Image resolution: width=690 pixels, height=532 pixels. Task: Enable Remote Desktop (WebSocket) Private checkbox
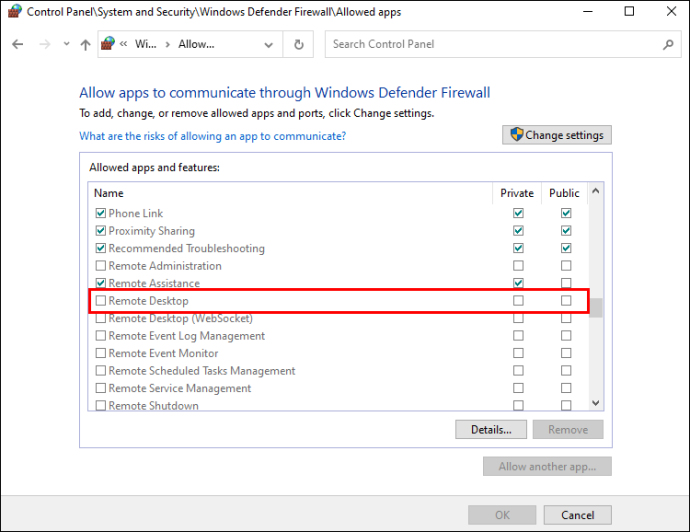[x=518, y=318]
